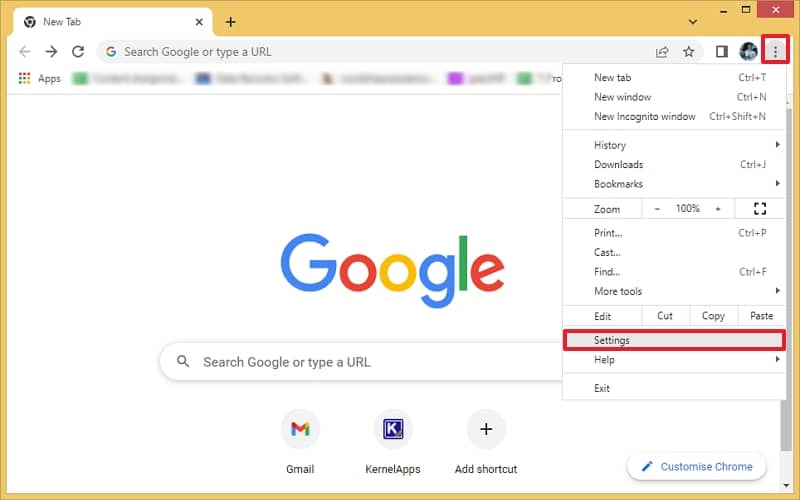Click the back navigation arrow

(x=24, y=52)
